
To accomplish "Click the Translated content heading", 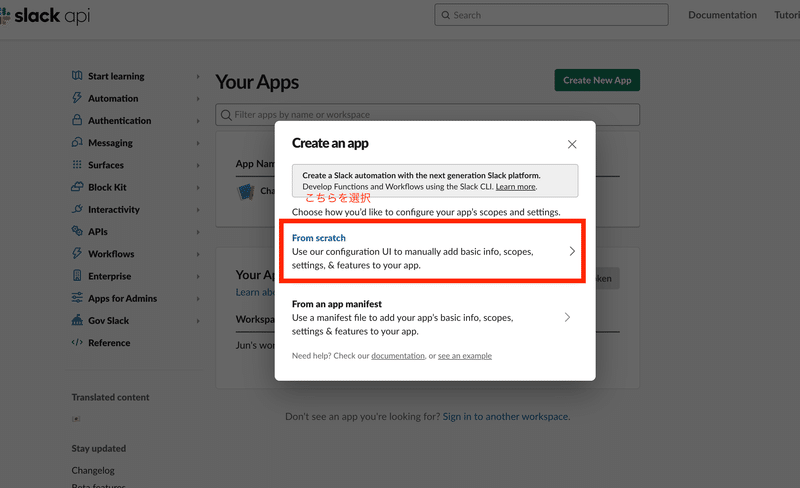I will (110, 397).
